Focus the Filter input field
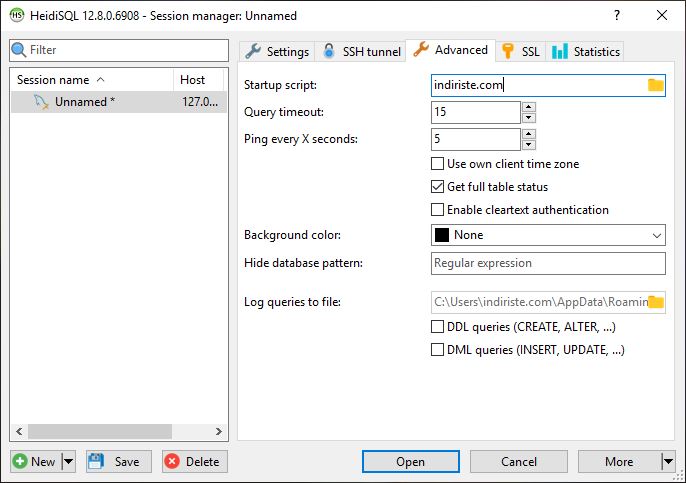This screenshot has width=686, height=483. 119,50
